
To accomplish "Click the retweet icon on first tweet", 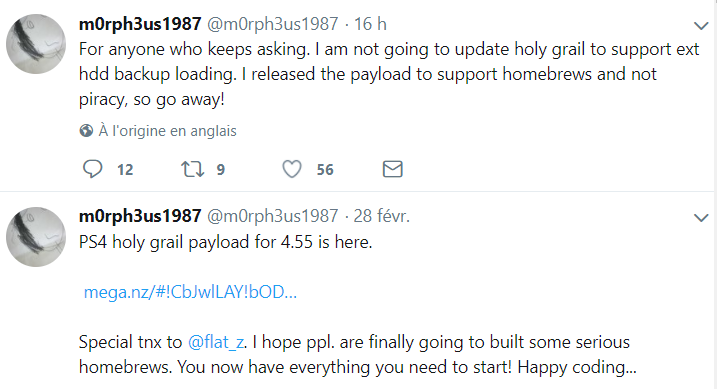I will (193, 169).
